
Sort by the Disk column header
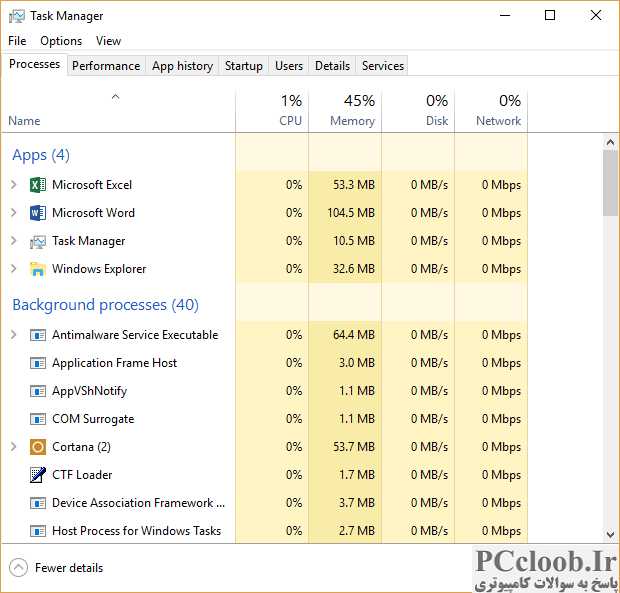(x=418, y=111)
